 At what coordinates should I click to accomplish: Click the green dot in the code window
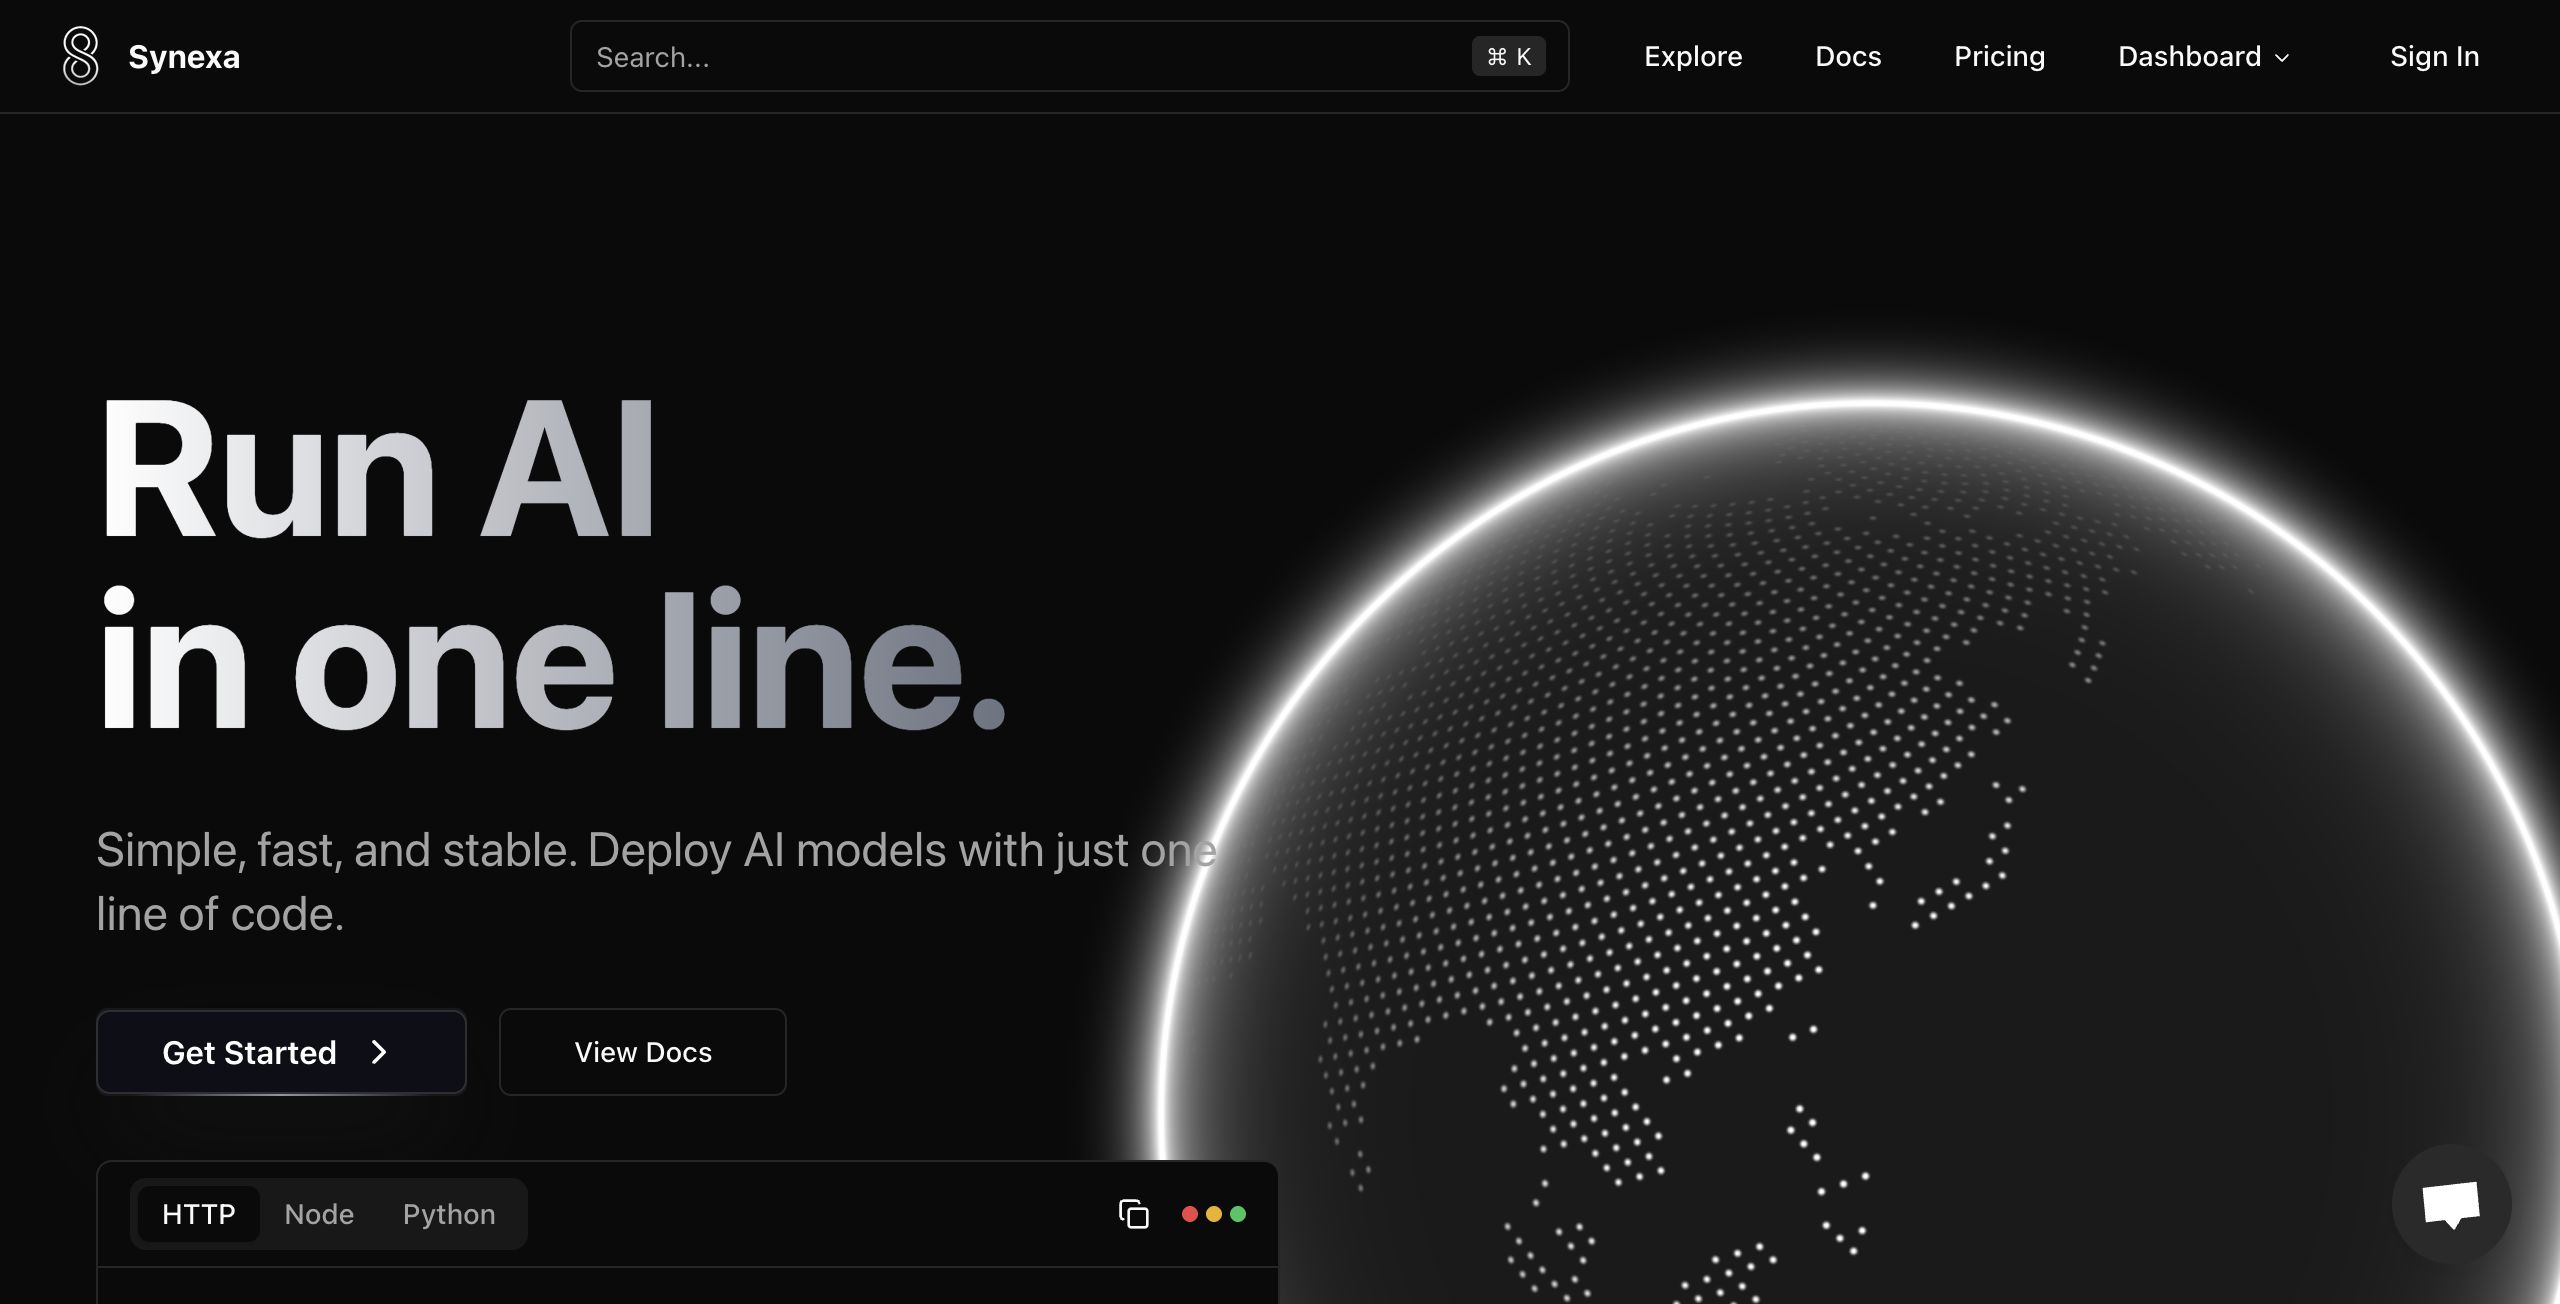pyautogui.click(x=1238, y=1214)
